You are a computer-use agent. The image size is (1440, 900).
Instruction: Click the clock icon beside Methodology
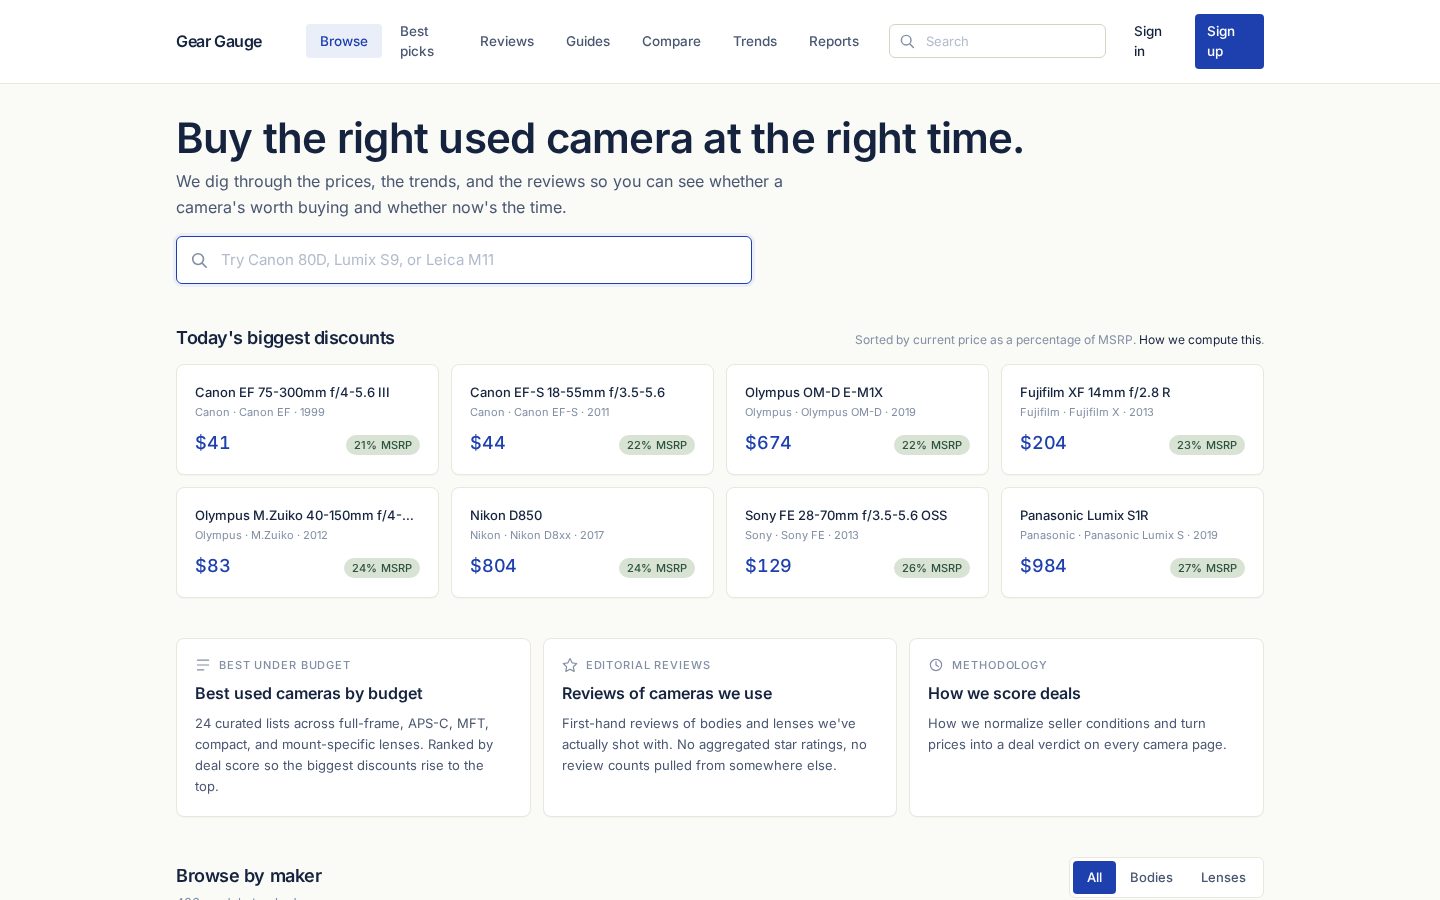tap(936, 665)
